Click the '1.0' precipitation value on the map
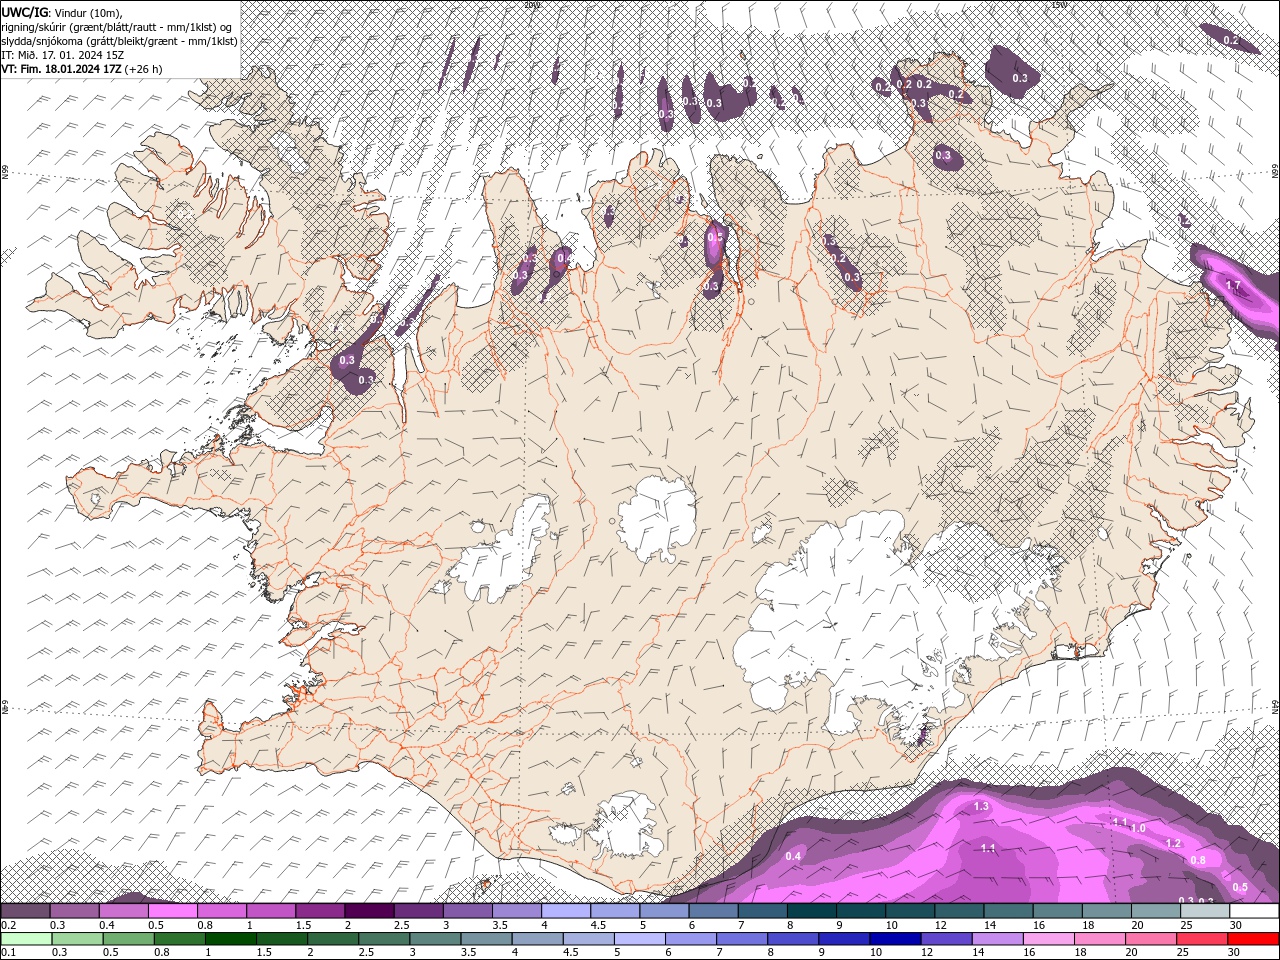This screenshot has width=1280, height=960. point(1138,828)
